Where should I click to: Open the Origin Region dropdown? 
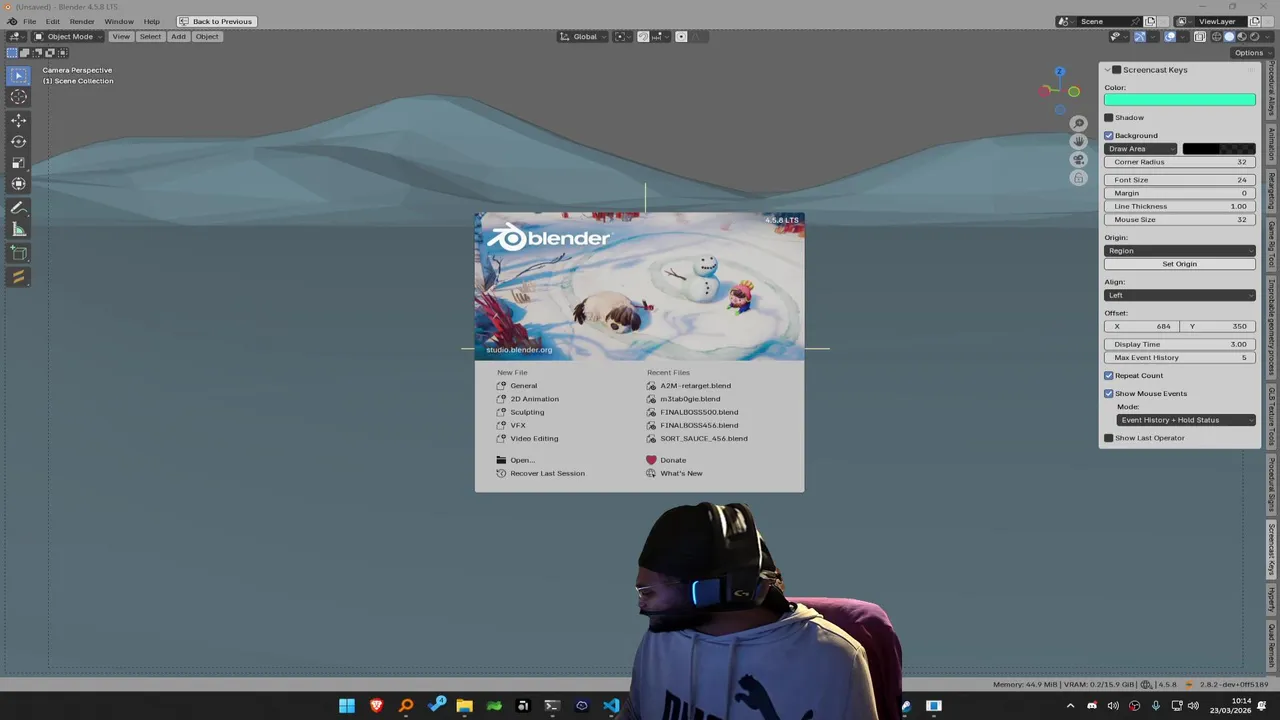click(1180, 251)
